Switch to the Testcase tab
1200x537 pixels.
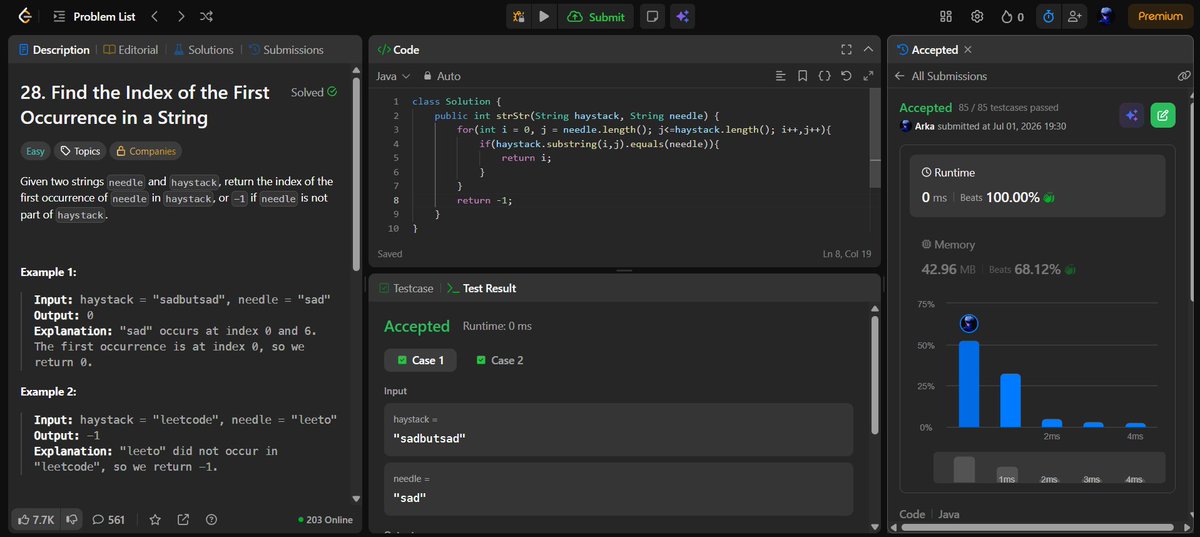406,288
